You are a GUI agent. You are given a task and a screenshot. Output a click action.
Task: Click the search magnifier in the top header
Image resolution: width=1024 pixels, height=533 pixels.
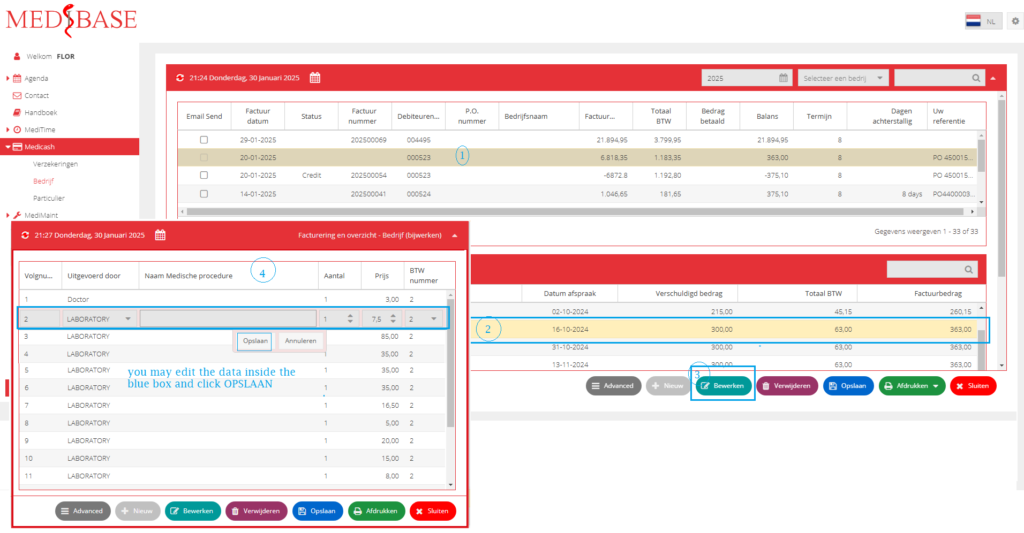[976, 78]
